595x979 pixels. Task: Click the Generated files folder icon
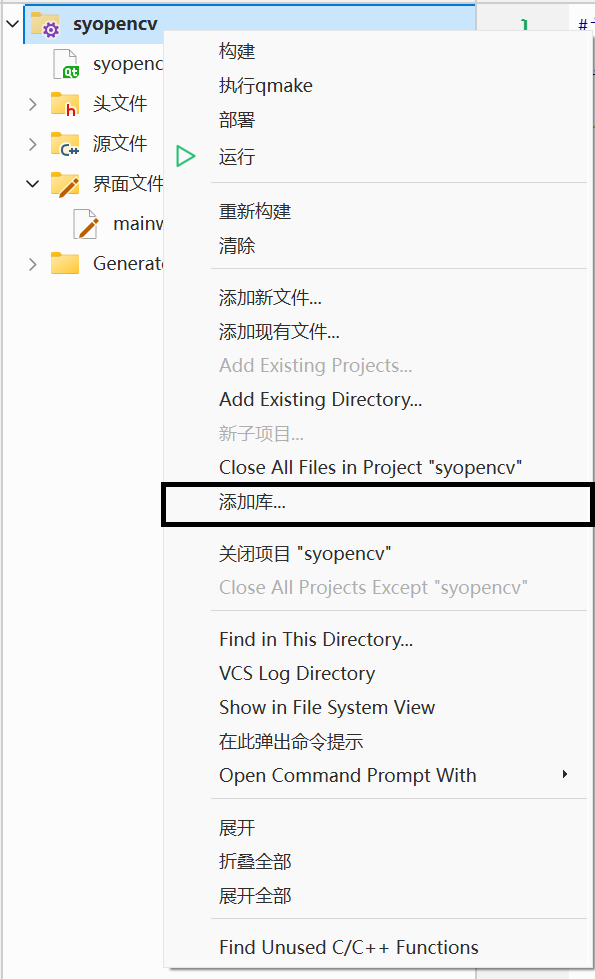pos(68,263)
